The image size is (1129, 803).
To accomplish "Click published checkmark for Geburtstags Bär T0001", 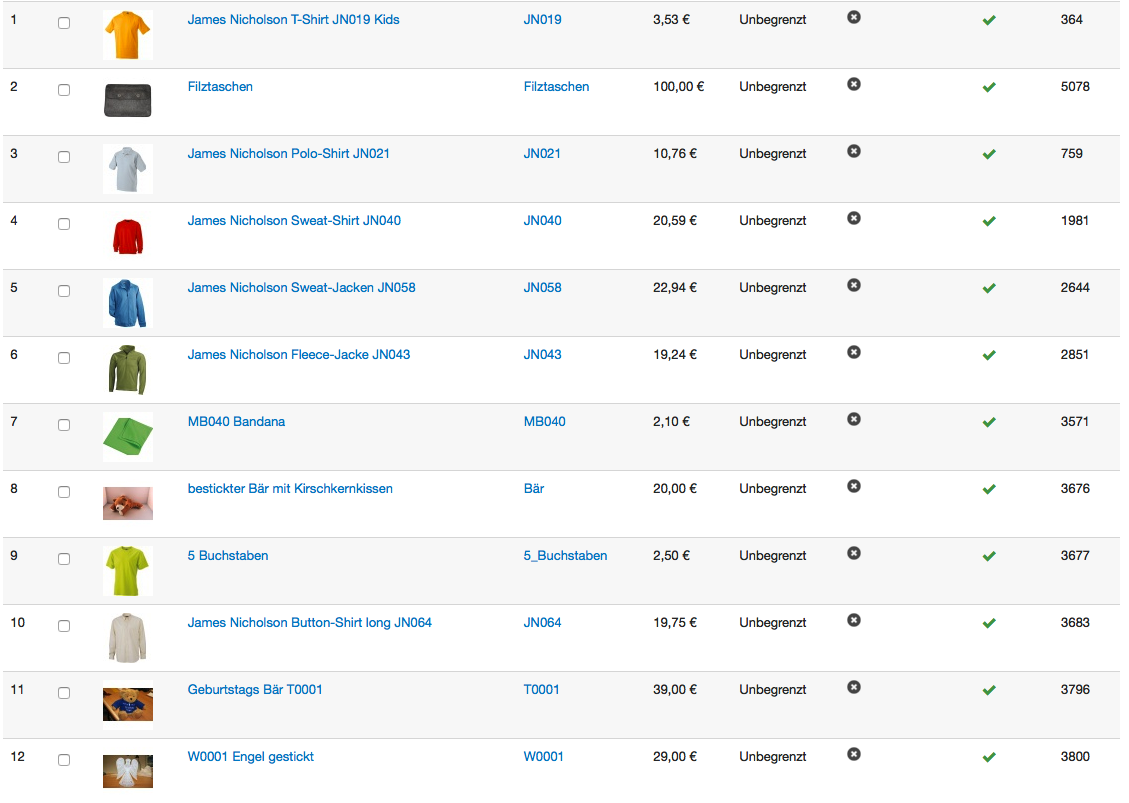I will 989,690.
